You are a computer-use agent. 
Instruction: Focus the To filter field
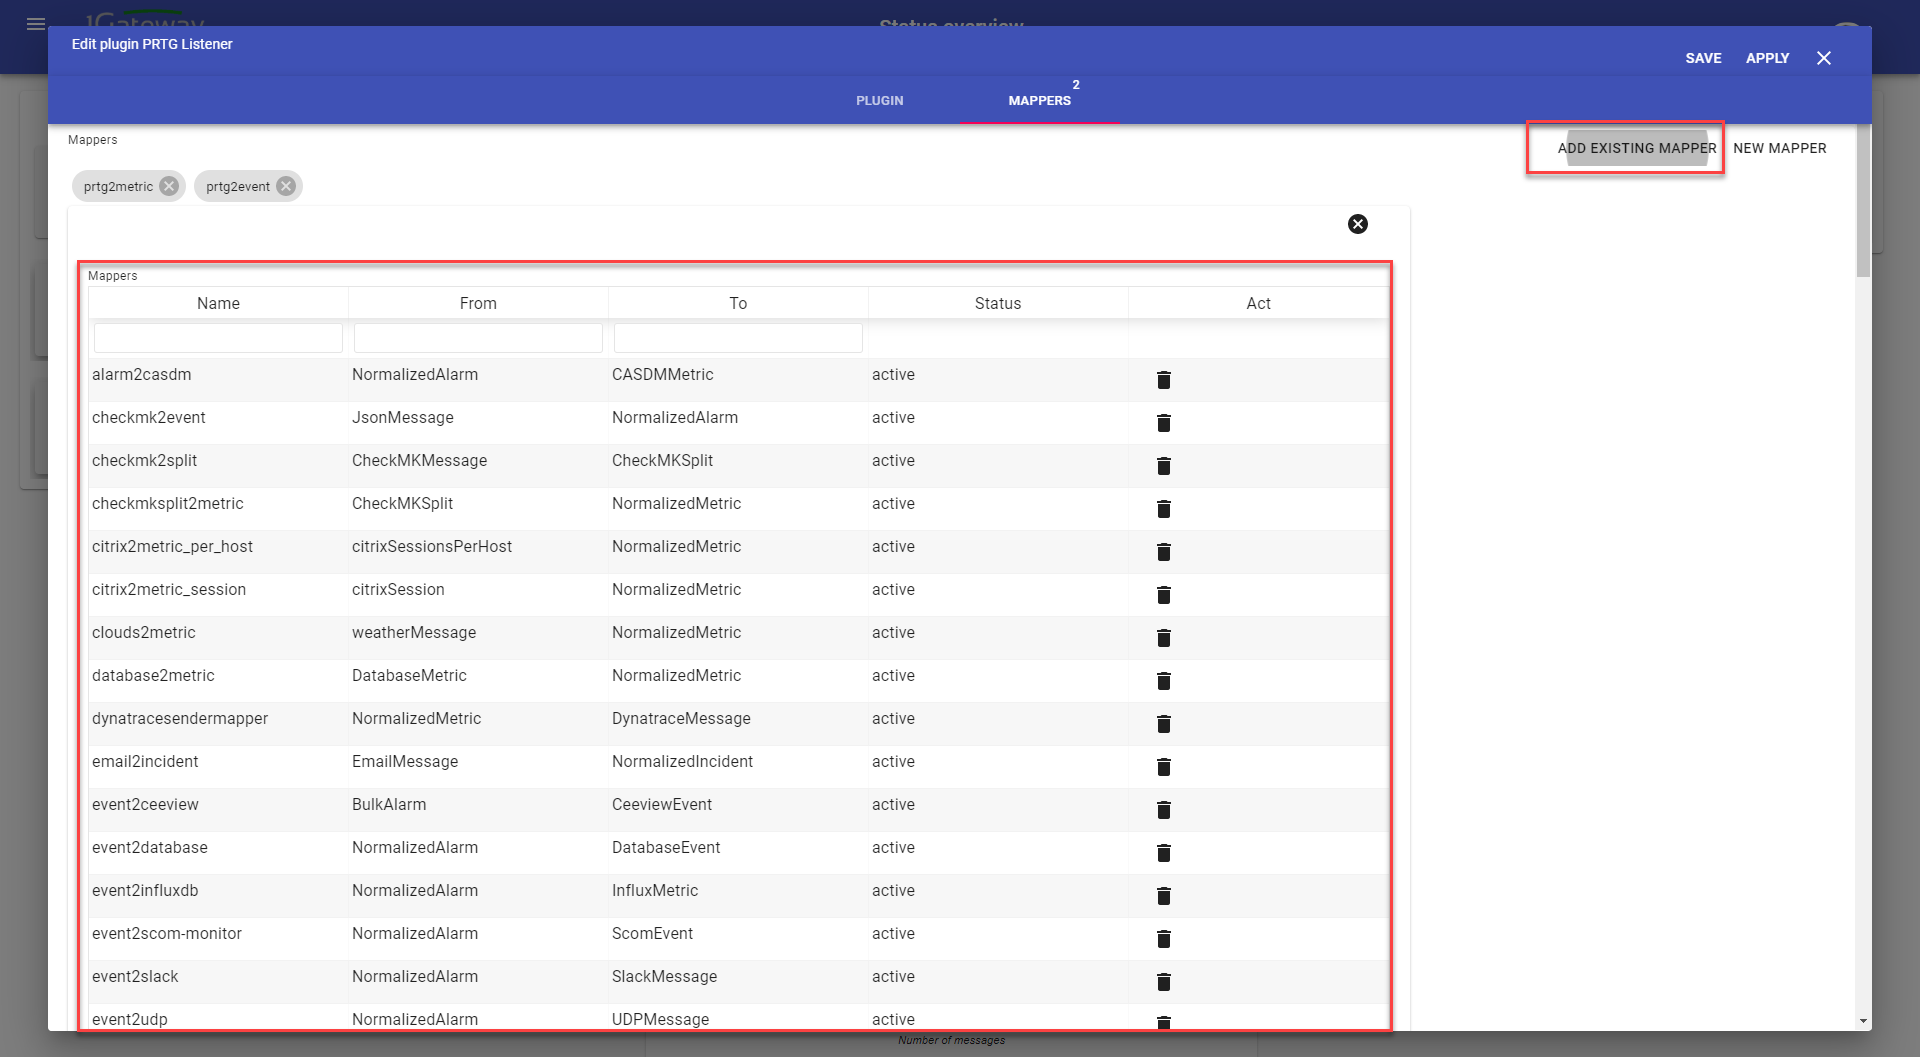[738, 338]
